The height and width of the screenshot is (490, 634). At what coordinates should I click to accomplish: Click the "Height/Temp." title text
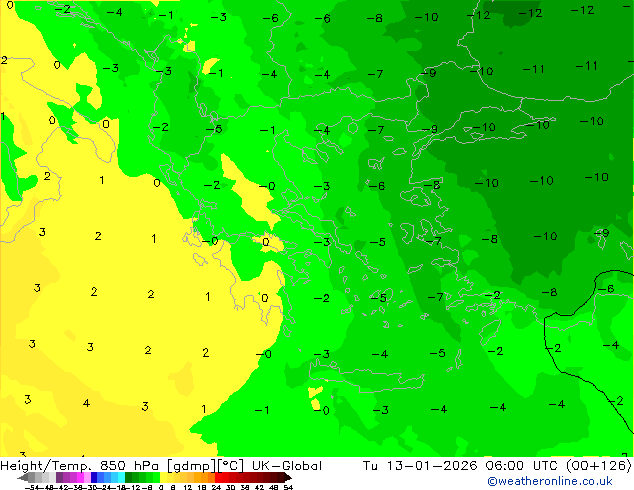pyautogui.click(x=45, y=466)
